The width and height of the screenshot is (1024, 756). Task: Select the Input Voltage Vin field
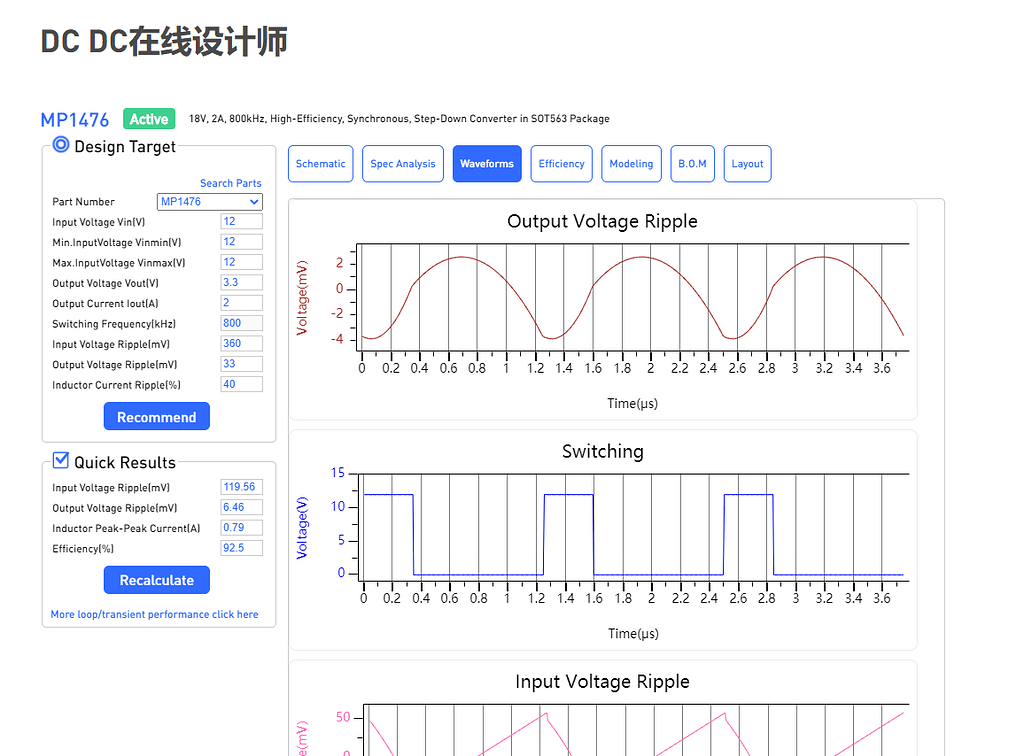pyautogui.click(x=241, y=221)
